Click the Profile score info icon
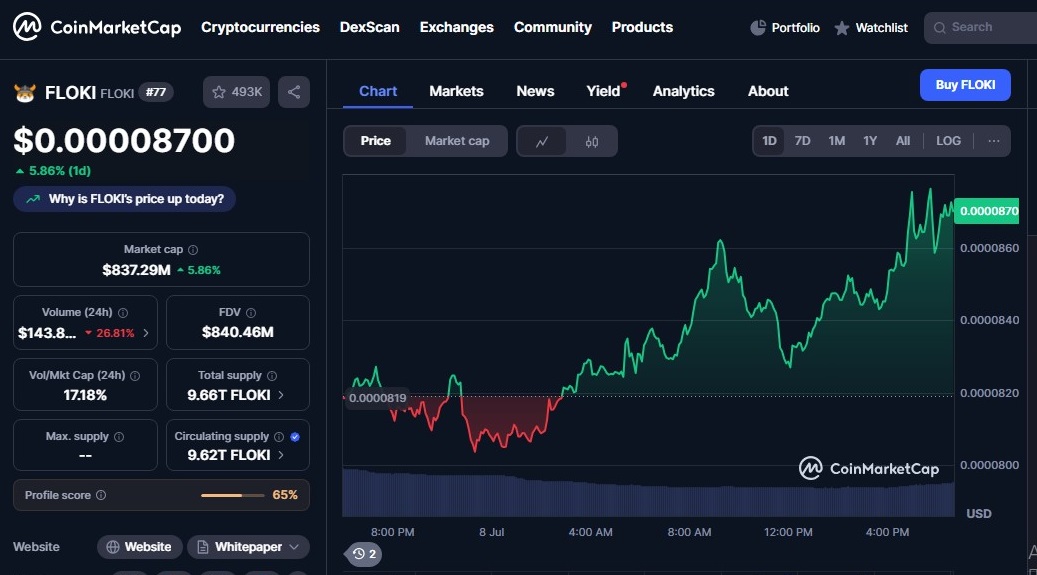 coord(101,495)
